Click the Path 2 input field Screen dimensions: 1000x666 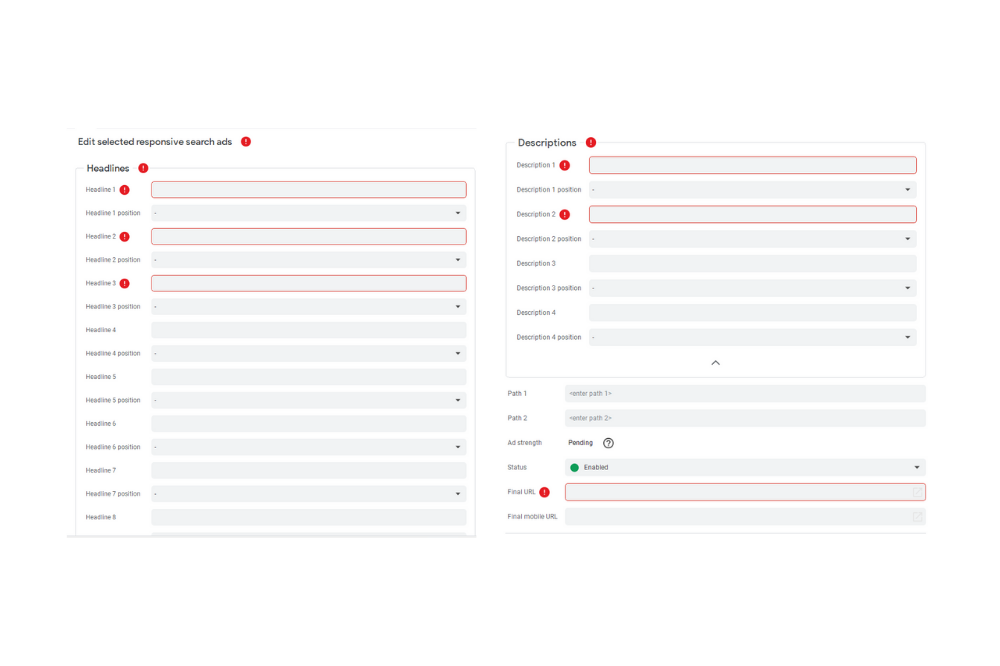coord(745,418)
